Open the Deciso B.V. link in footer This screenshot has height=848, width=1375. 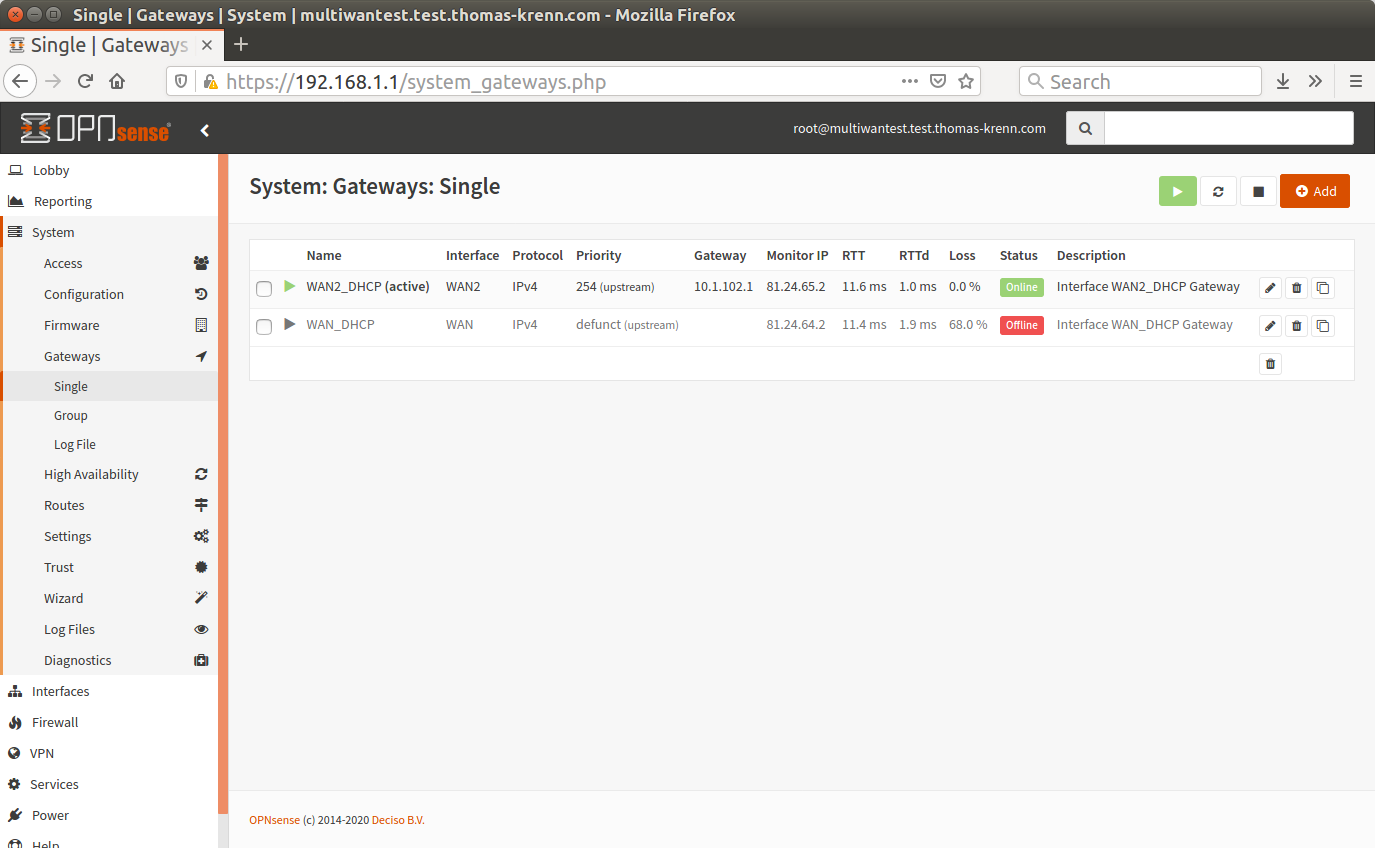click(397, 819)
